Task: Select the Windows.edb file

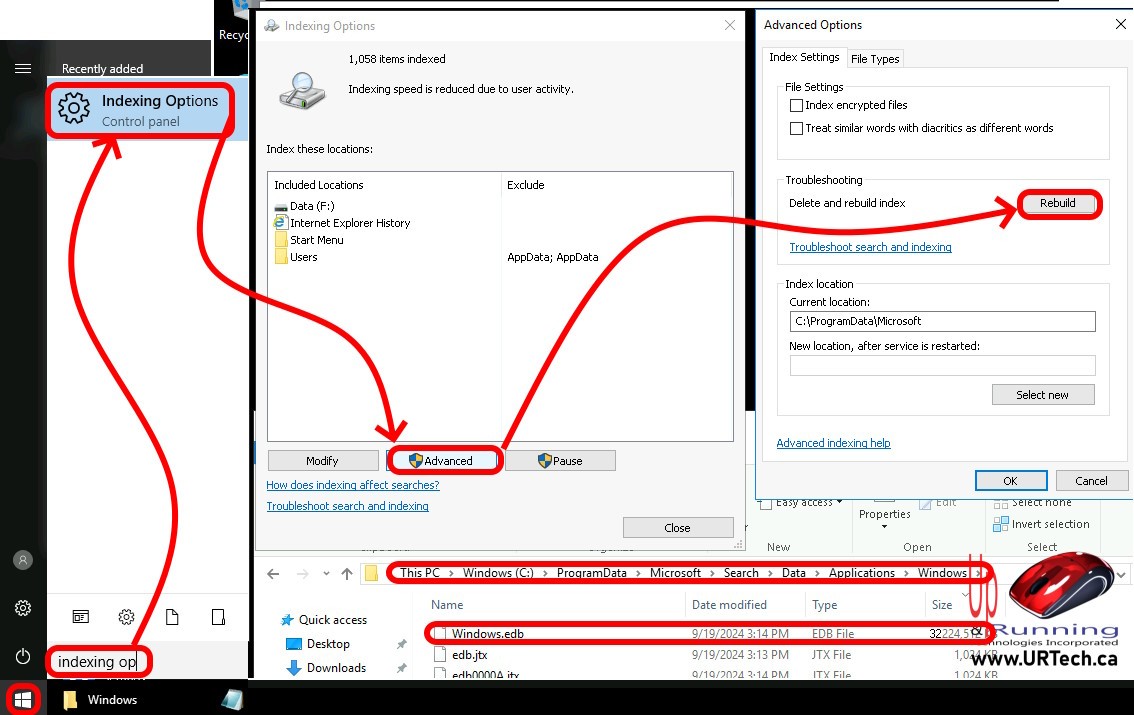Action: click(487, 633)
